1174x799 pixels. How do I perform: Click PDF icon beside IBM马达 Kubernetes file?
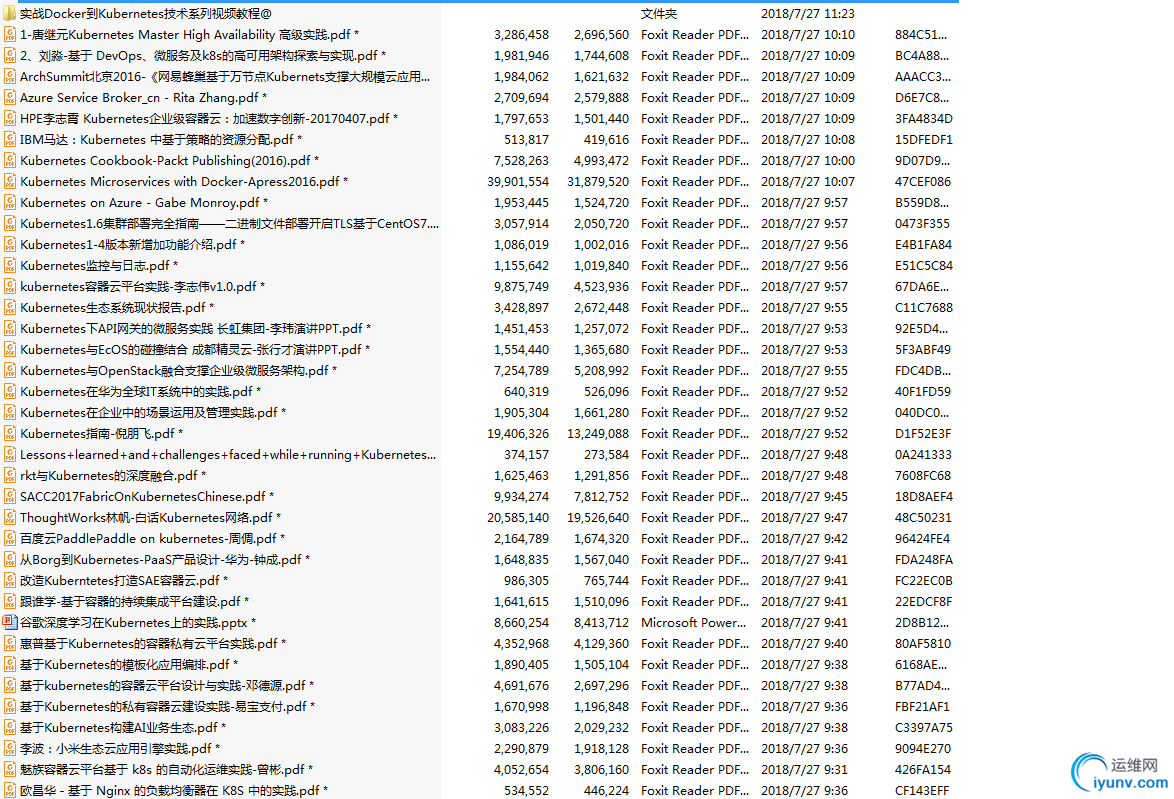pyautogui.click(x=10, y=139)
